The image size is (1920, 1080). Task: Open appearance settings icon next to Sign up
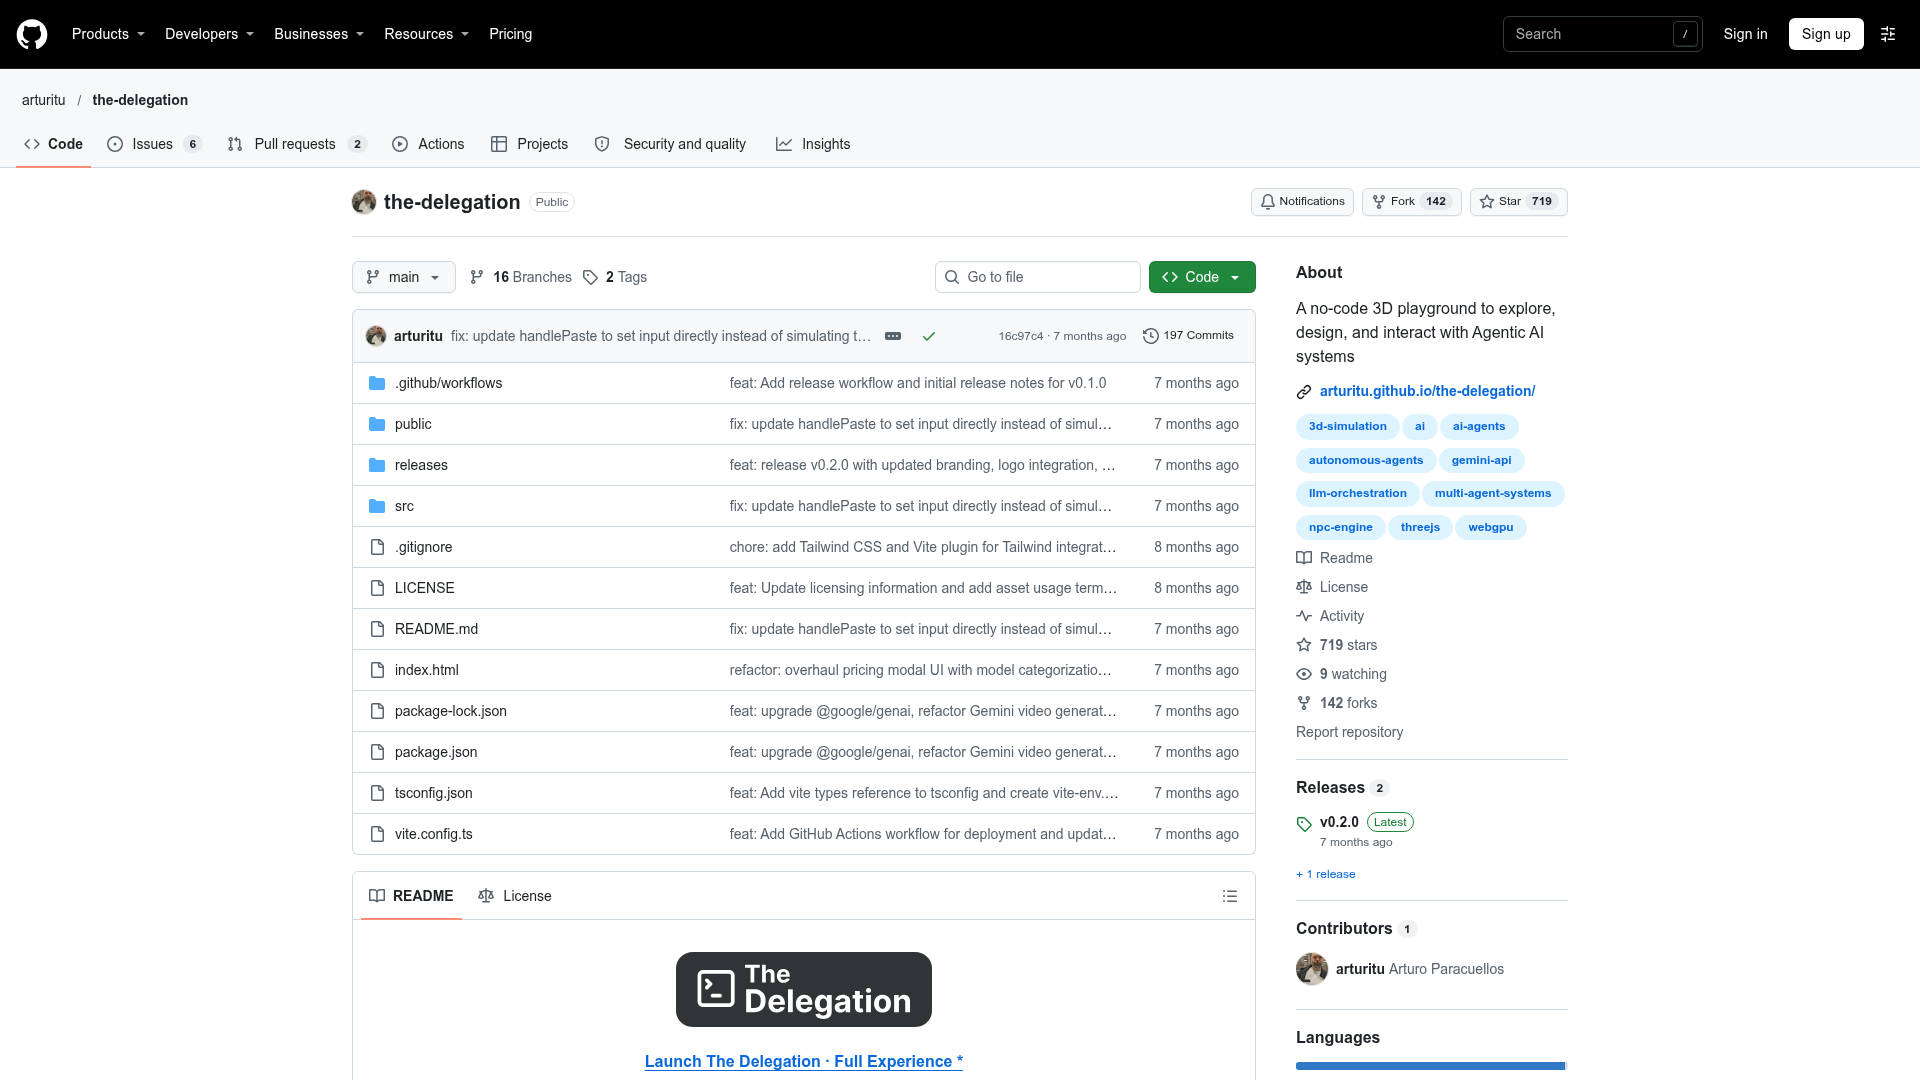pyautogui.click(x=1888, y=34)
